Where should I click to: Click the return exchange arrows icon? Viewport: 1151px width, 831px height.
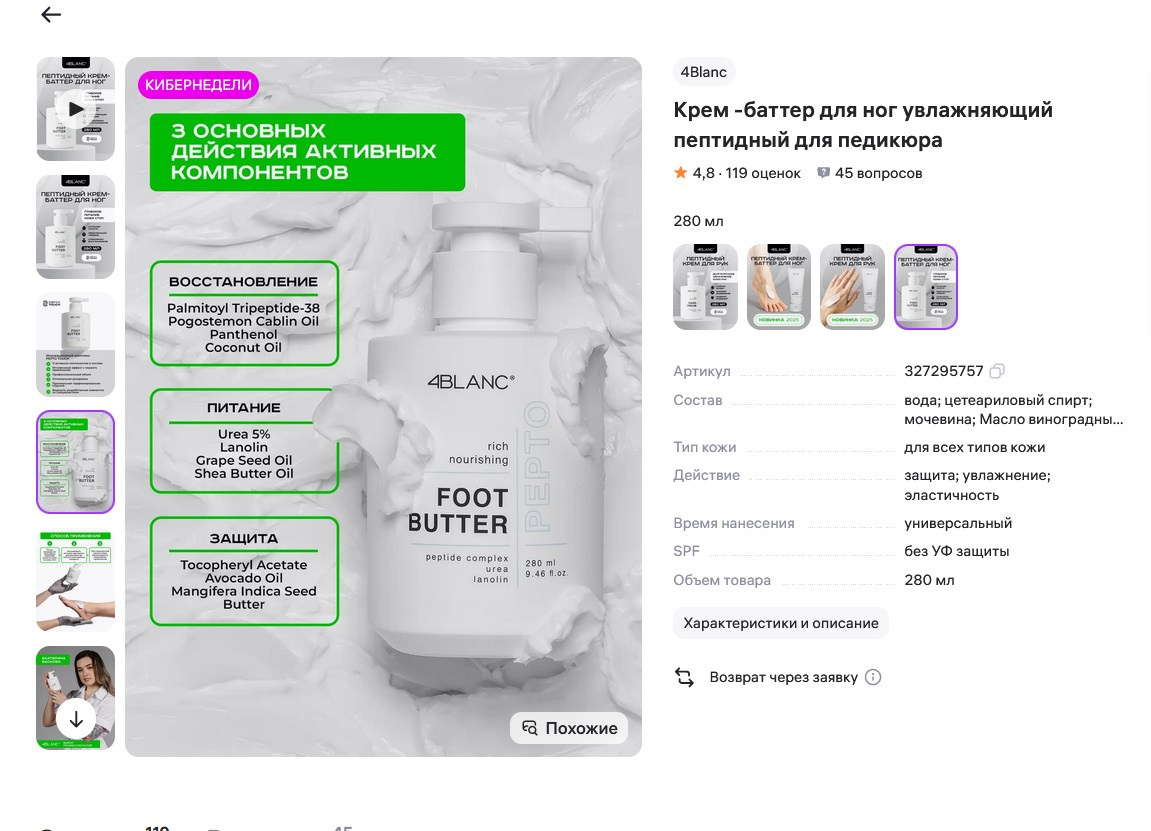(x=684, y=678)
